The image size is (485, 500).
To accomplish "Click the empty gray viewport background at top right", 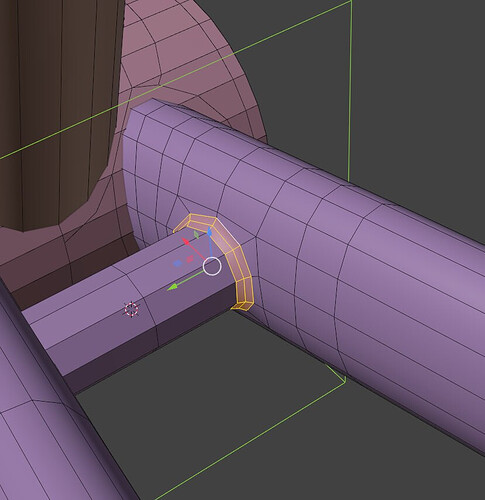I will coord(417,83).
